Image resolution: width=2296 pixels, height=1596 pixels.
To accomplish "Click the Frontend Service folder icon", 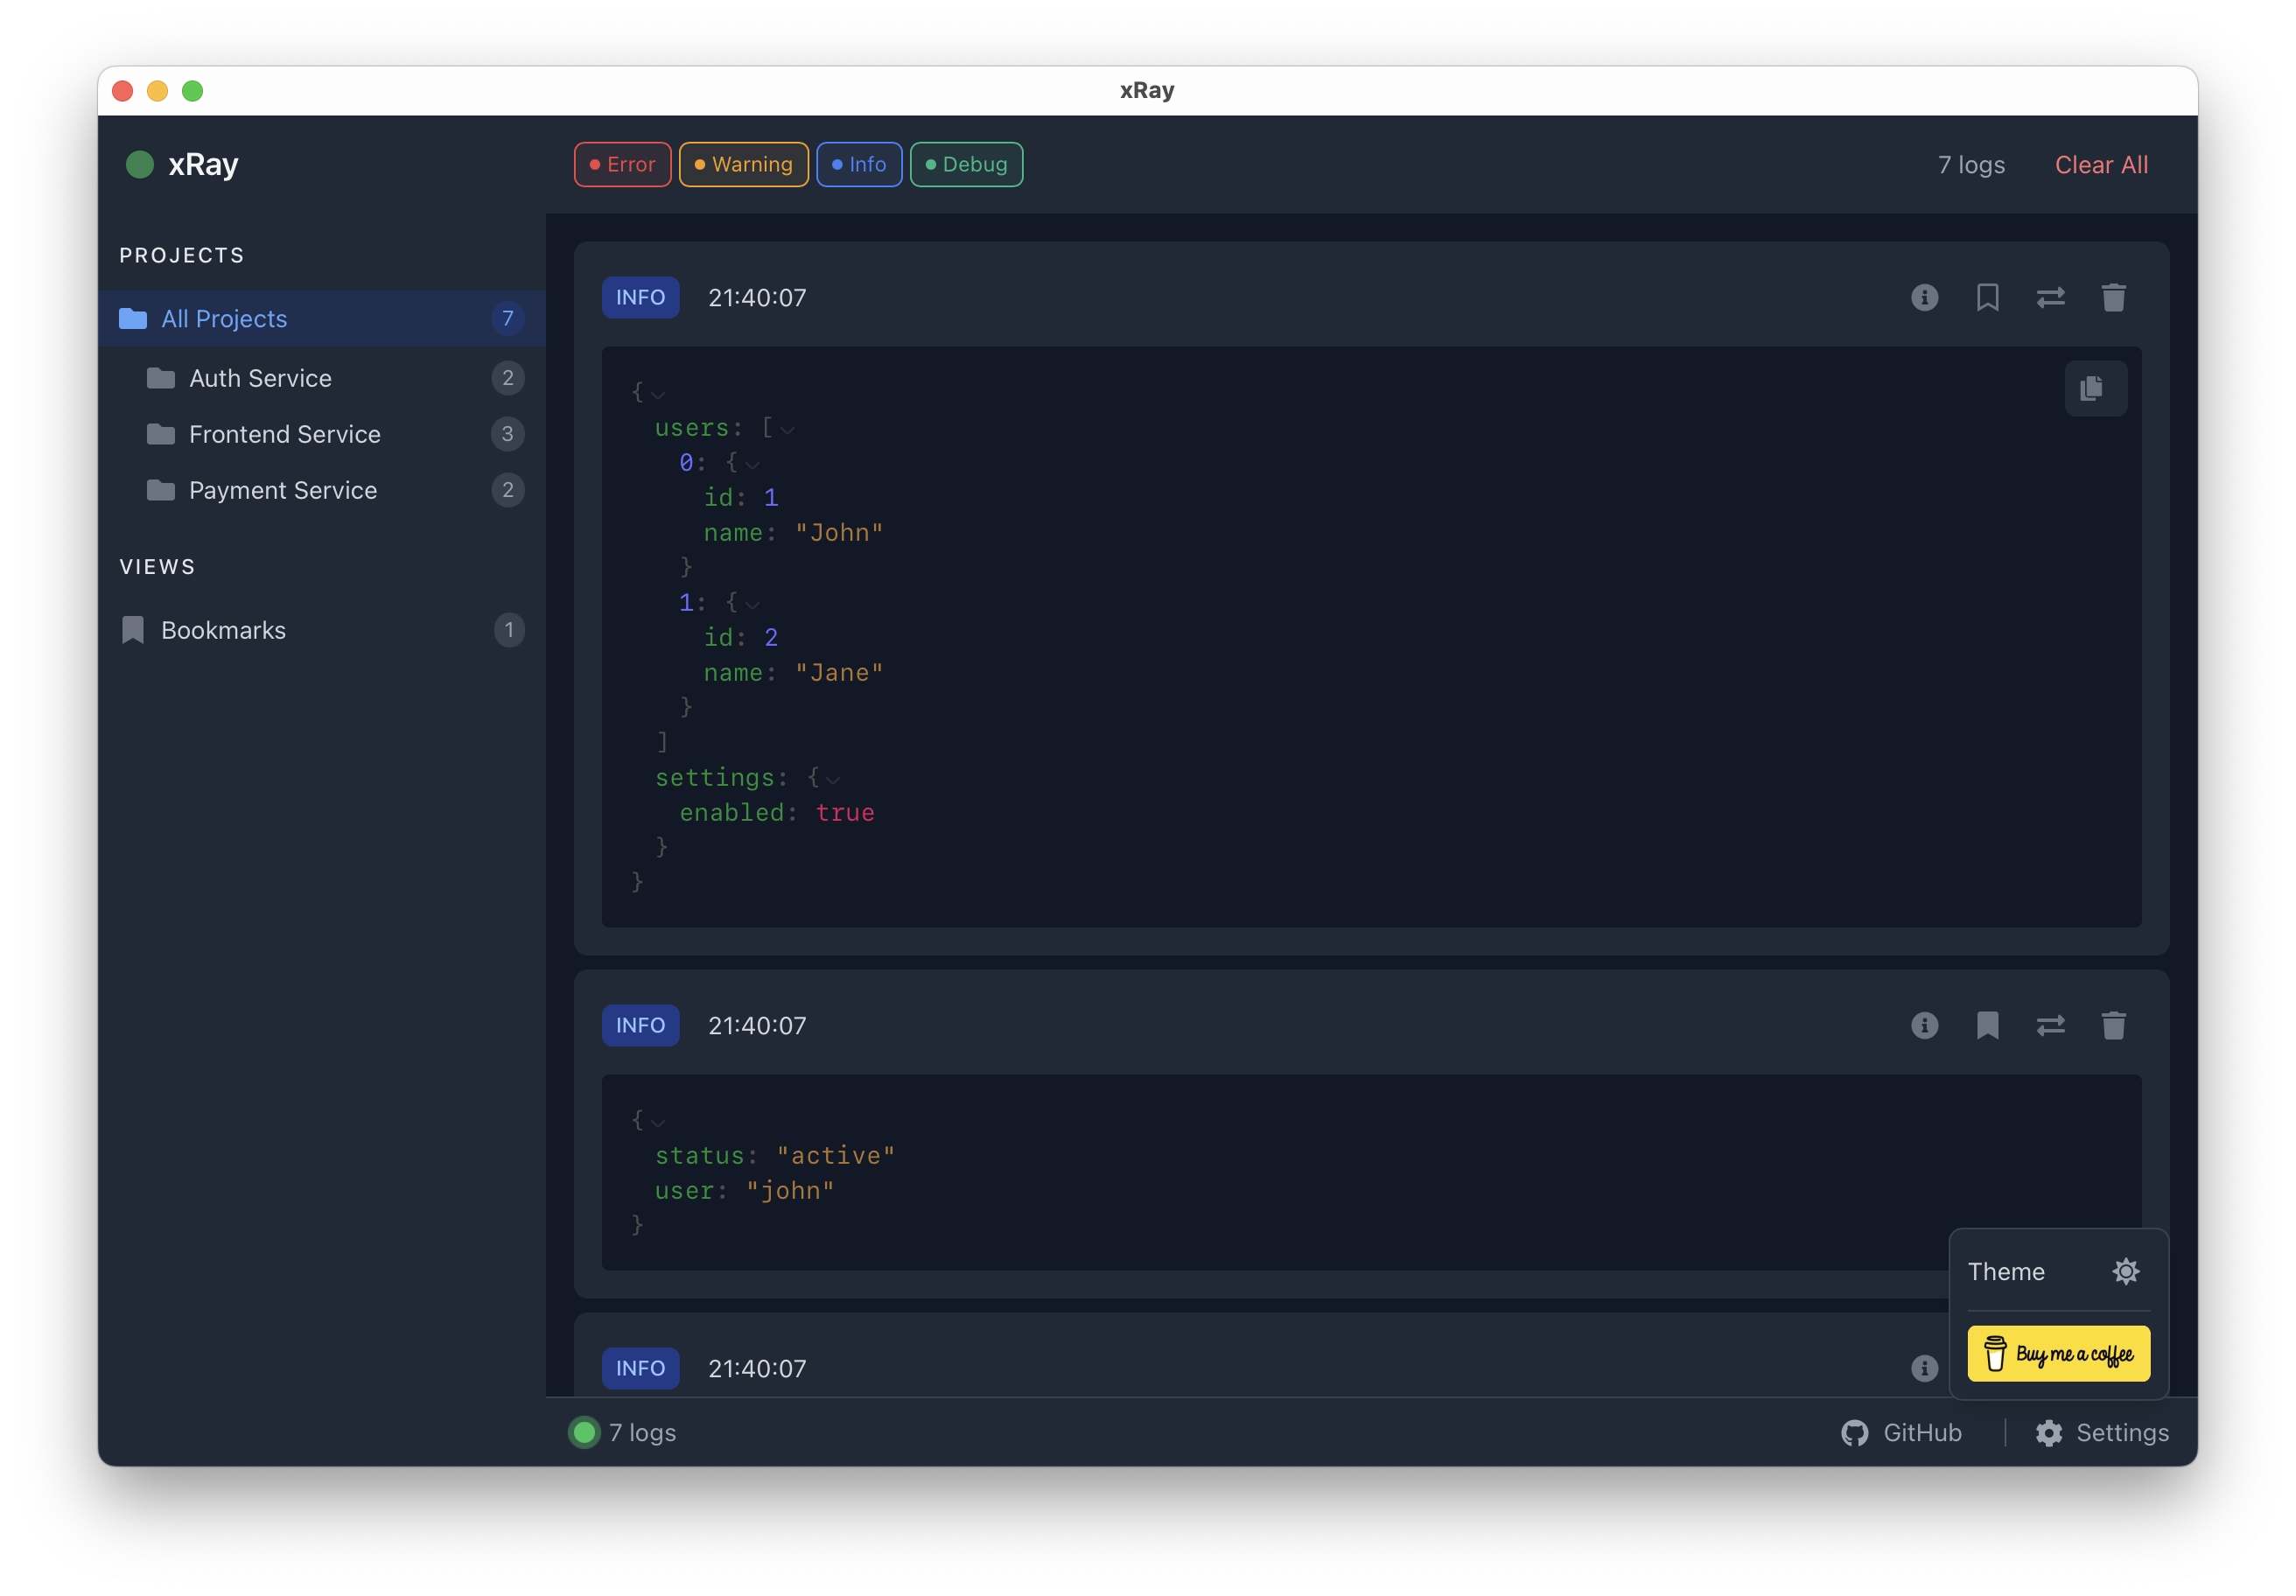I will 161,434.
